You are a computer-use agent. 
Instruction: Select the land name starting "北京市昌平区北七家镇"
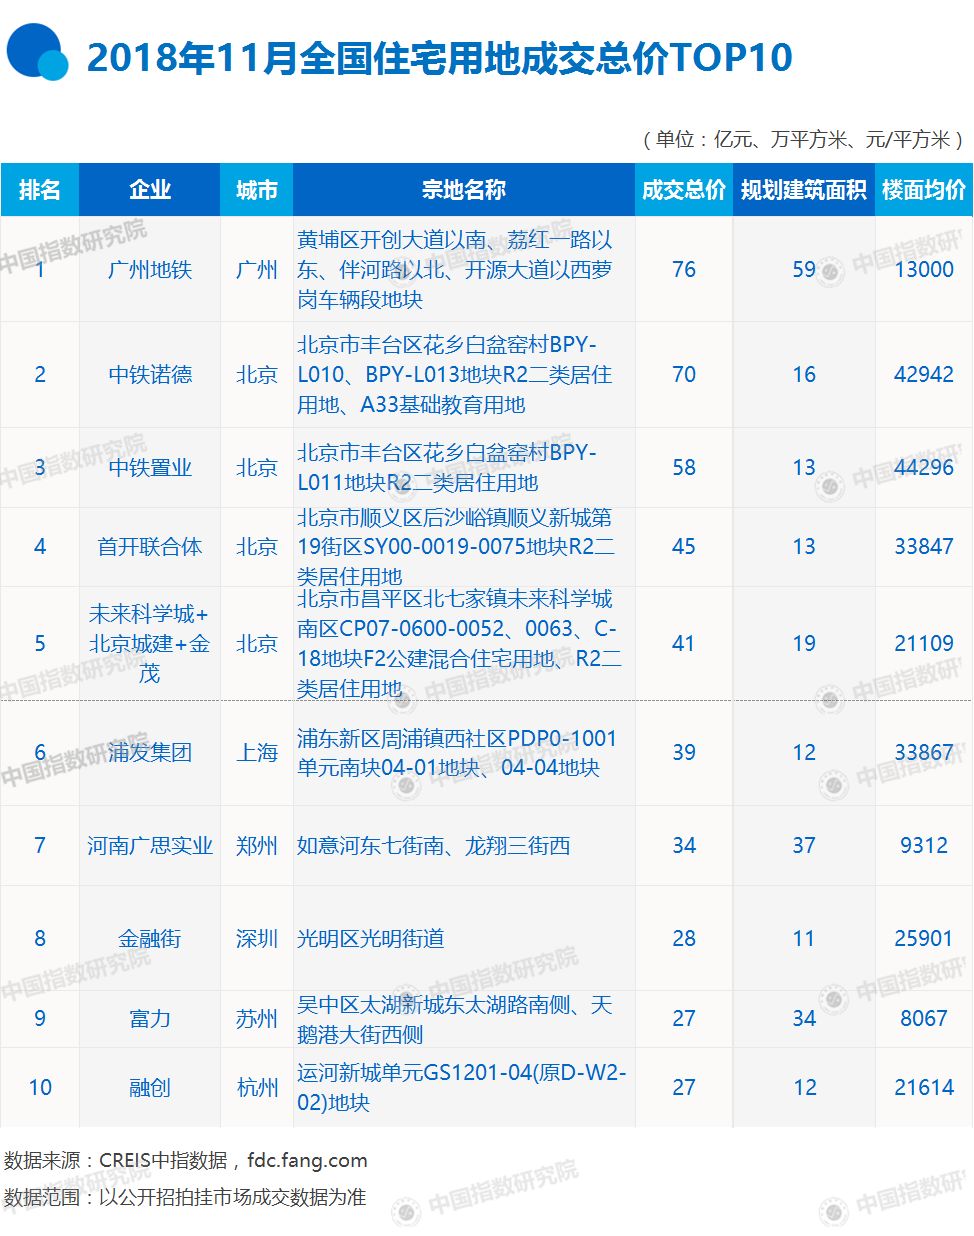(x=459, y=644)
